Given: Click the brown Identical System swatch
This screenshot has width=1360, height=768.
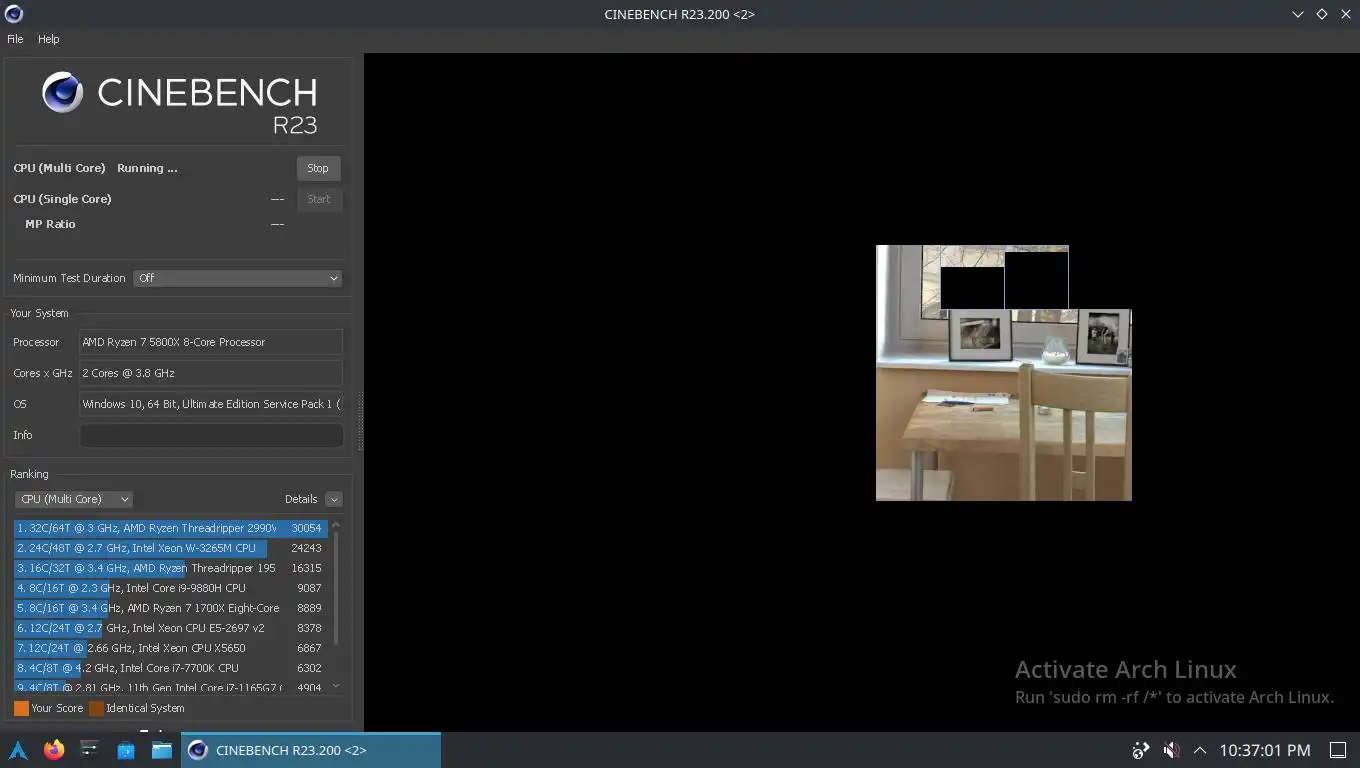Looking at the screenshot, I should (96, 708).
